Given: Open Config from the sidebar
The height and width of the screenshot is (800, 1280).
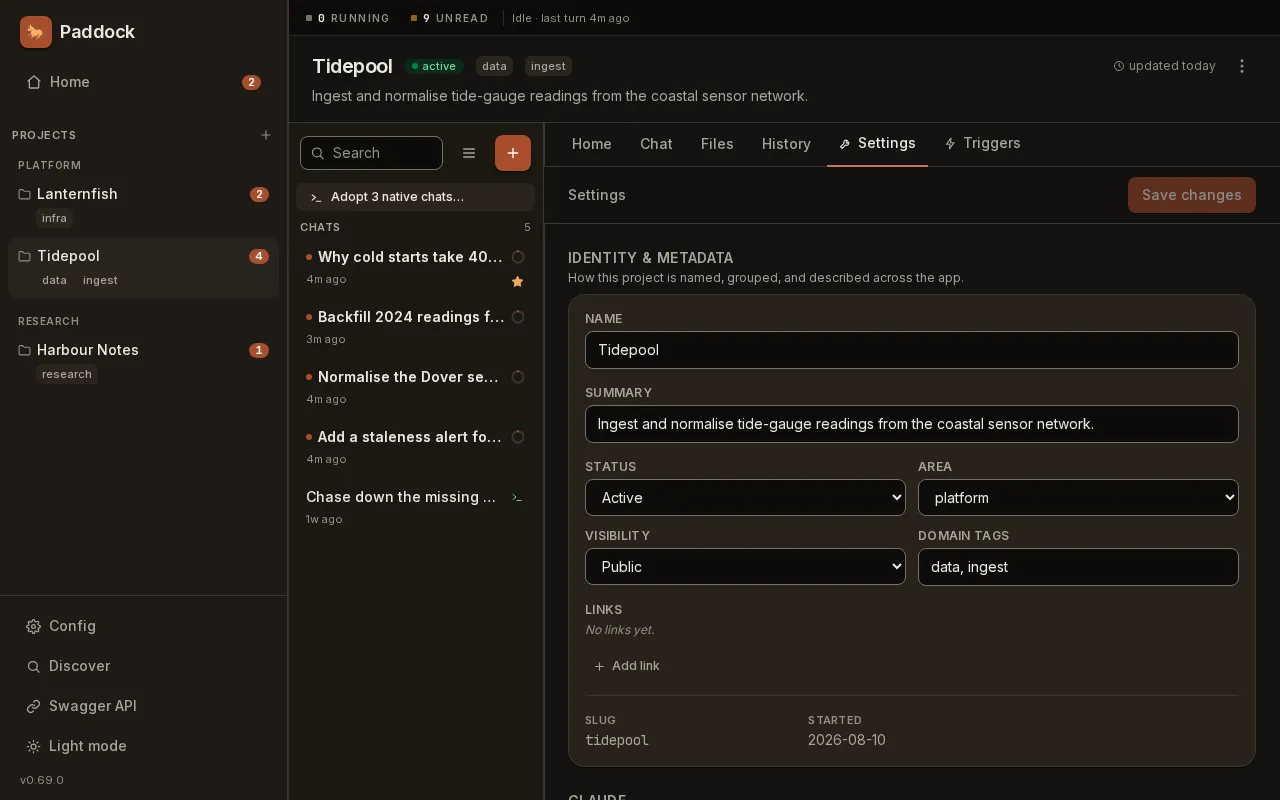Looking at the screenshot, I should tap(143, 626).
